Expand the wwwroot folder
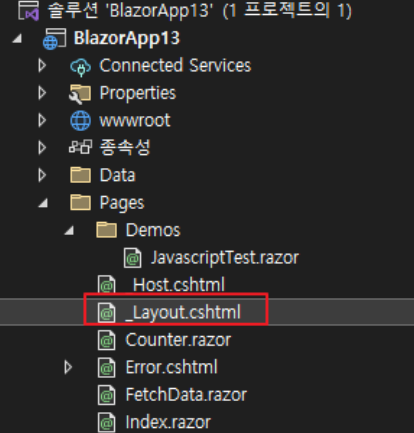Viewport: 414px width, 433px height. coord(42,120)
